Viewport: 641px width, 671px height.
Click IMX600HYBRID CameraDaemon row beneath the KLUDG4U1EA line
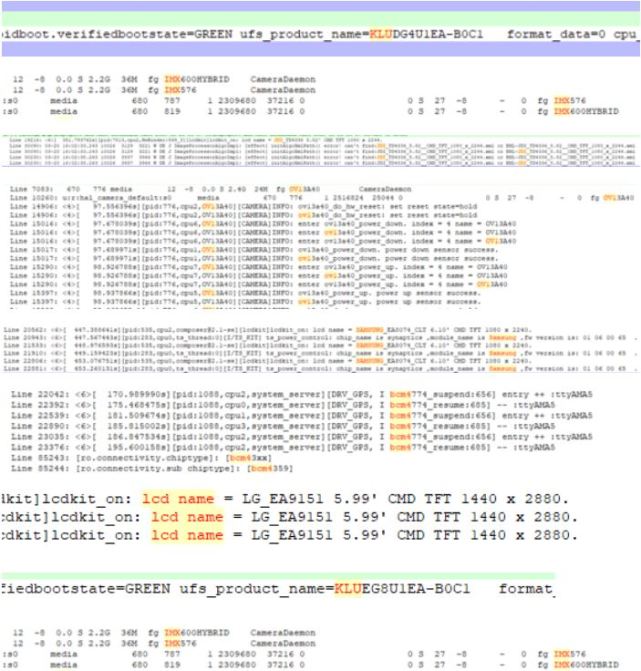[x=164, y=80]
